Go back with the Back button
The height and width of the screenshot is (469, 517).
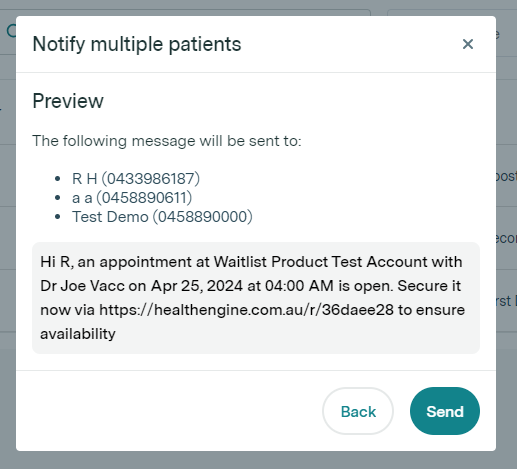(x=358, y=411)
